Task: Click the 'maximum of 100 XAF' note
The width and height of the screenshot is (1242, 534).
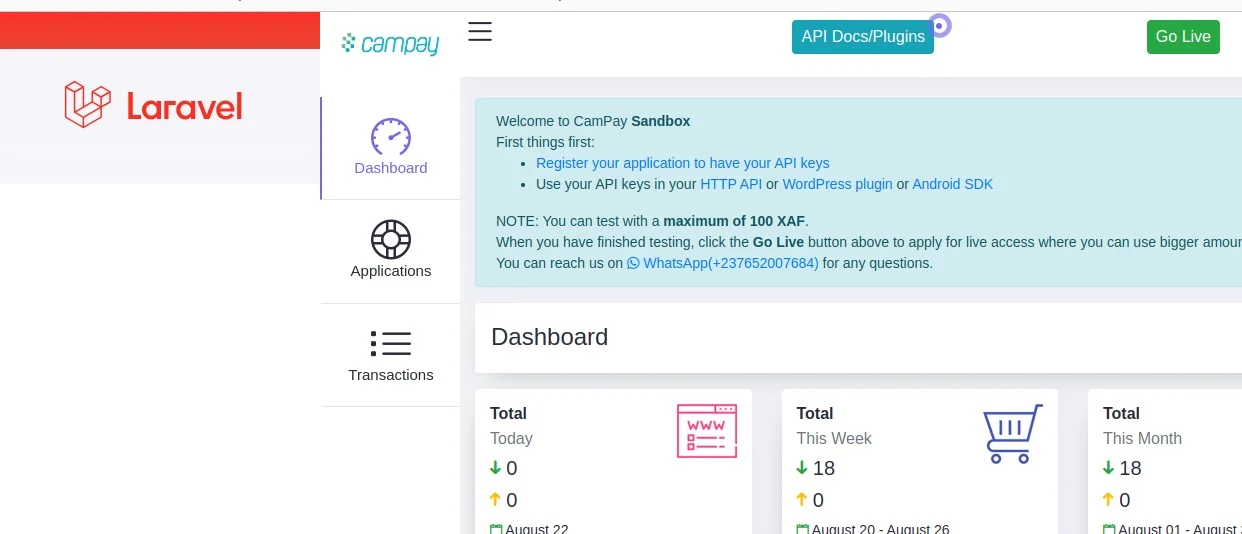Action: click(734, 221)
